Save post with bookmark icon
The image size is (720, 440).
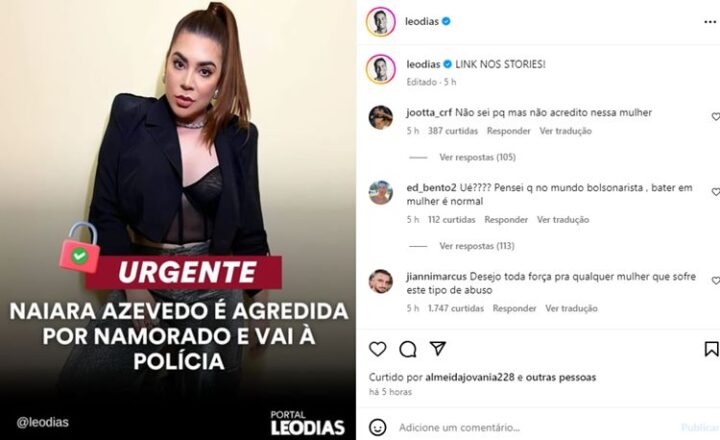[x=711, y=349]
